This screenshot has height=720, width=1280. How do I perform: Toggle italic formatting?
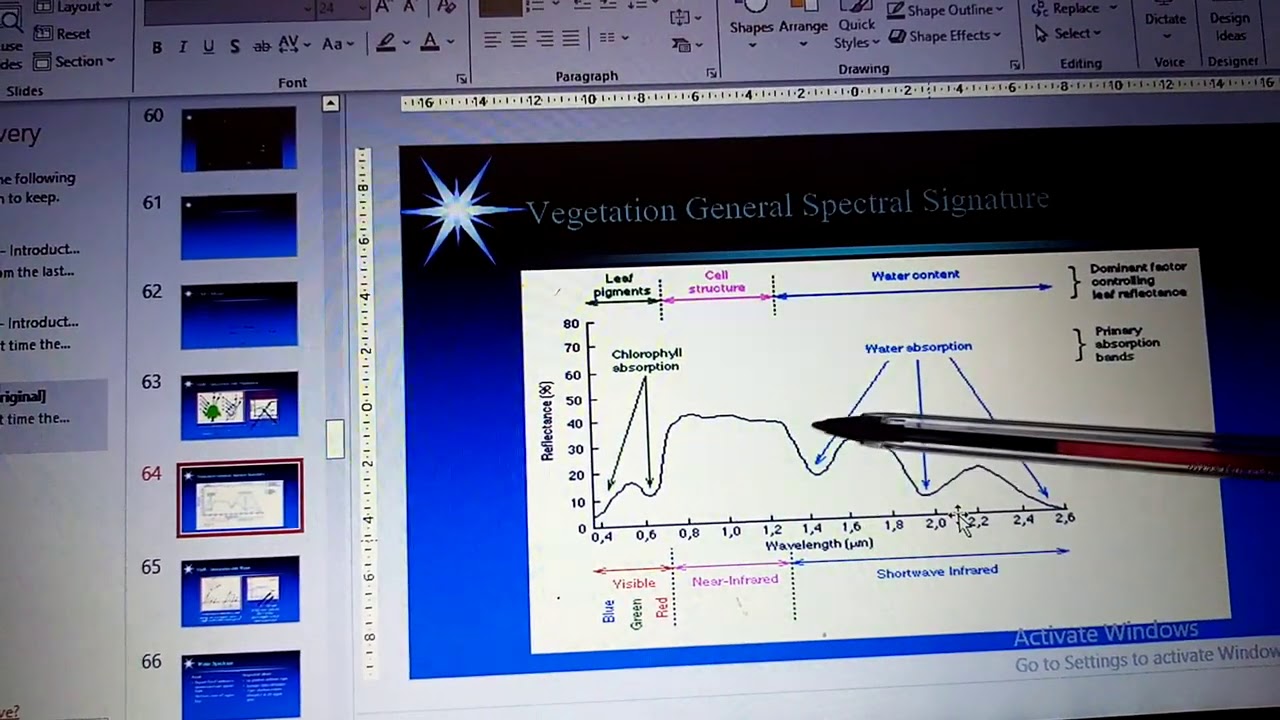point(182,47)
